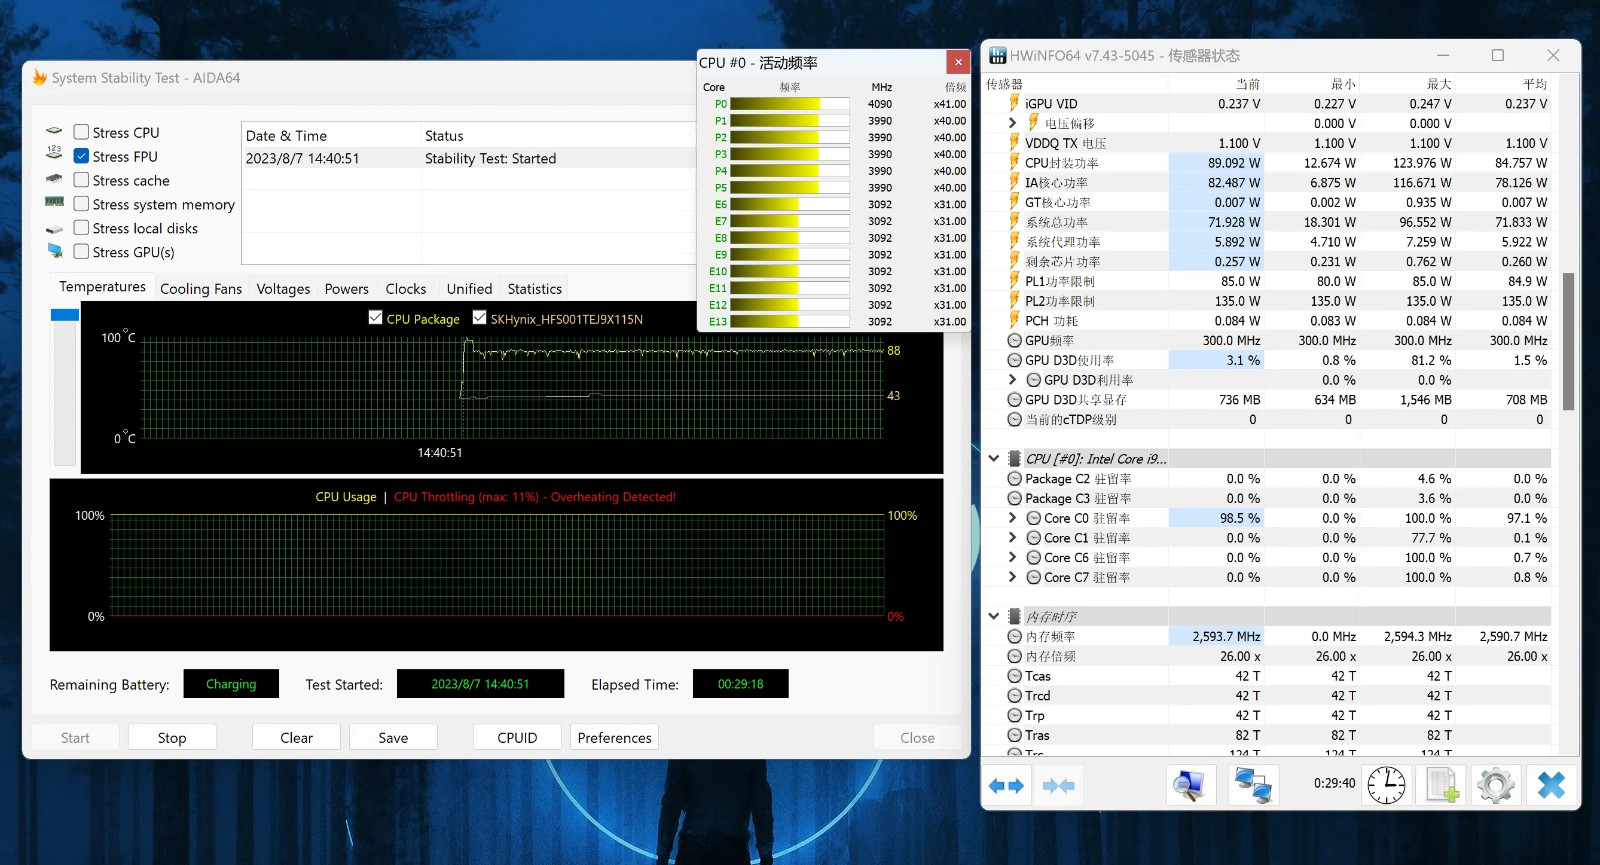Click the P0 core frequency bar

(x=790, y=104)
